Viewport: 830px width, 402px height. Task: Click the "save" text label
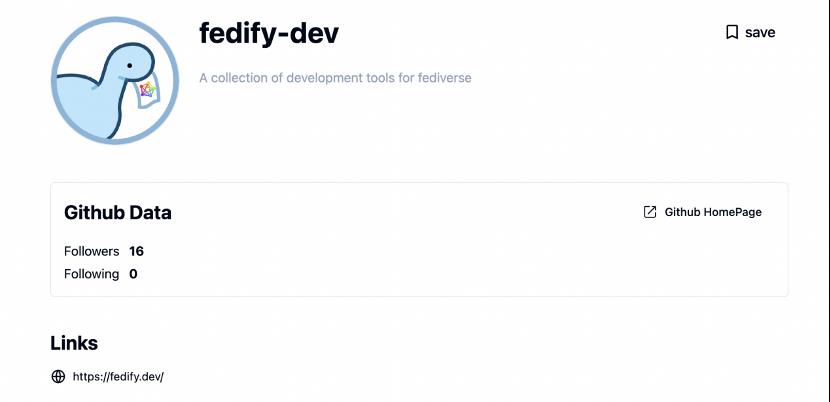point(760,32)
